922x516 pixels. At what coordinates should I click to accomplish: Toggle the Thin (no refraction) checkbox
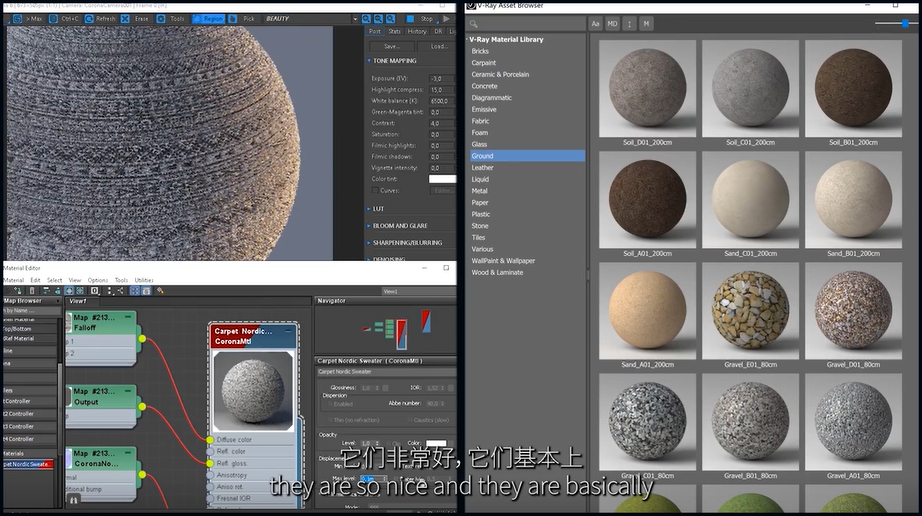tap(330, 420)
